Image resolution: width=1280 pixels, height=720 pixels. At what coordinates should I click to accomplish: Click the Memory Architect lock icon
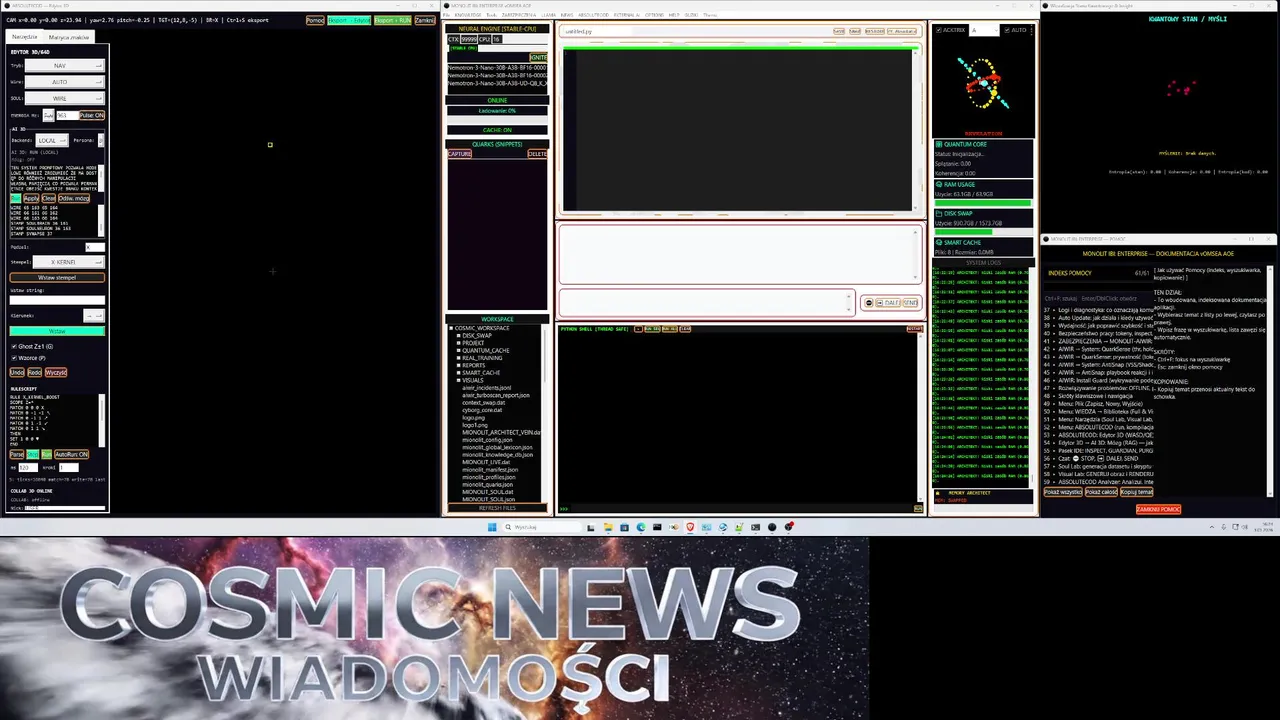(938, 493)
